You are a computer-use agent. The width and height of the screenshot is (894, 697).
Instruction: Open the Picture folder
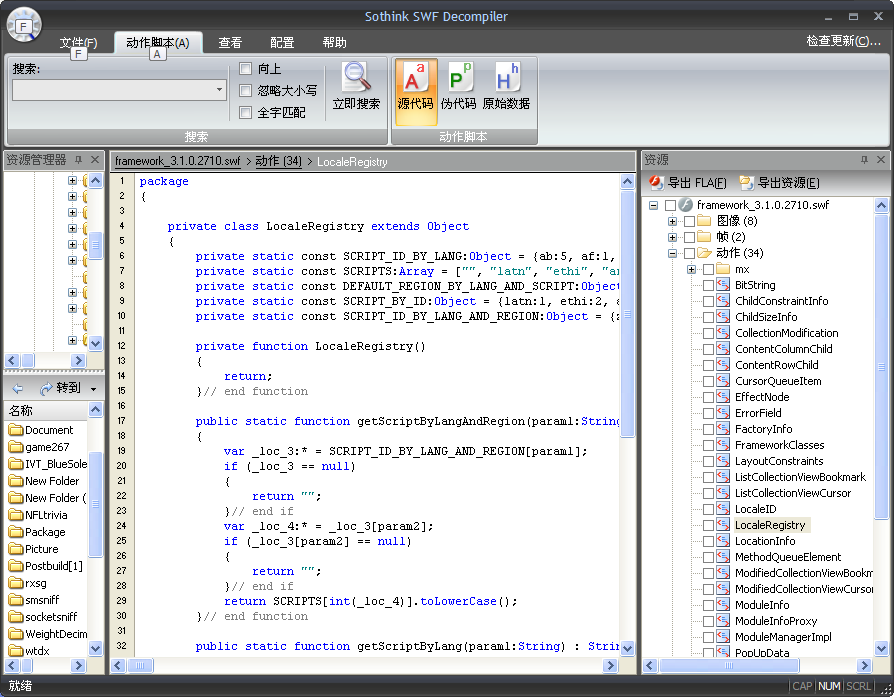(34, 549)
